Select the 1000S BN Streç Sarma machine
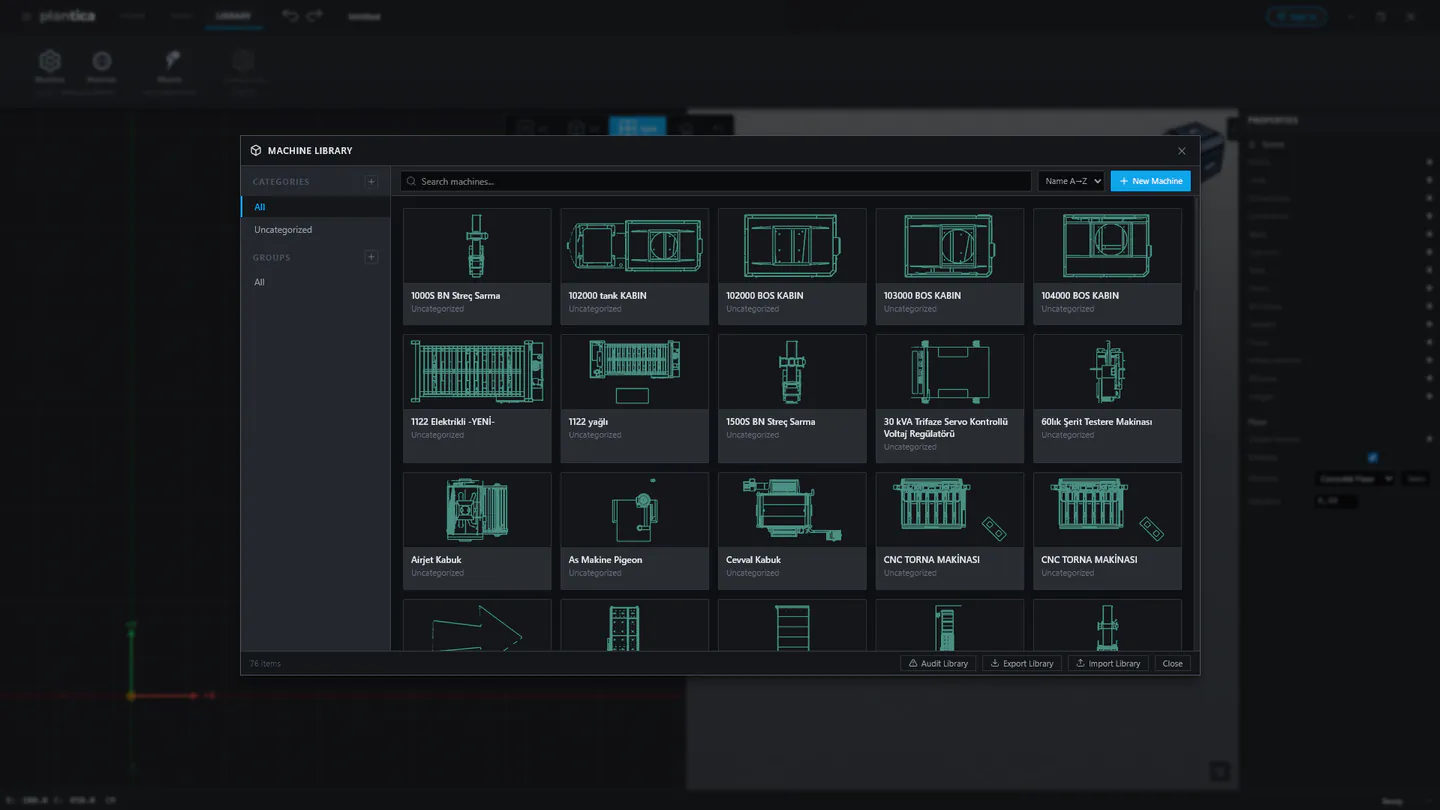Viewport: 1440px width, 810px height. click(x=477, y=266)
